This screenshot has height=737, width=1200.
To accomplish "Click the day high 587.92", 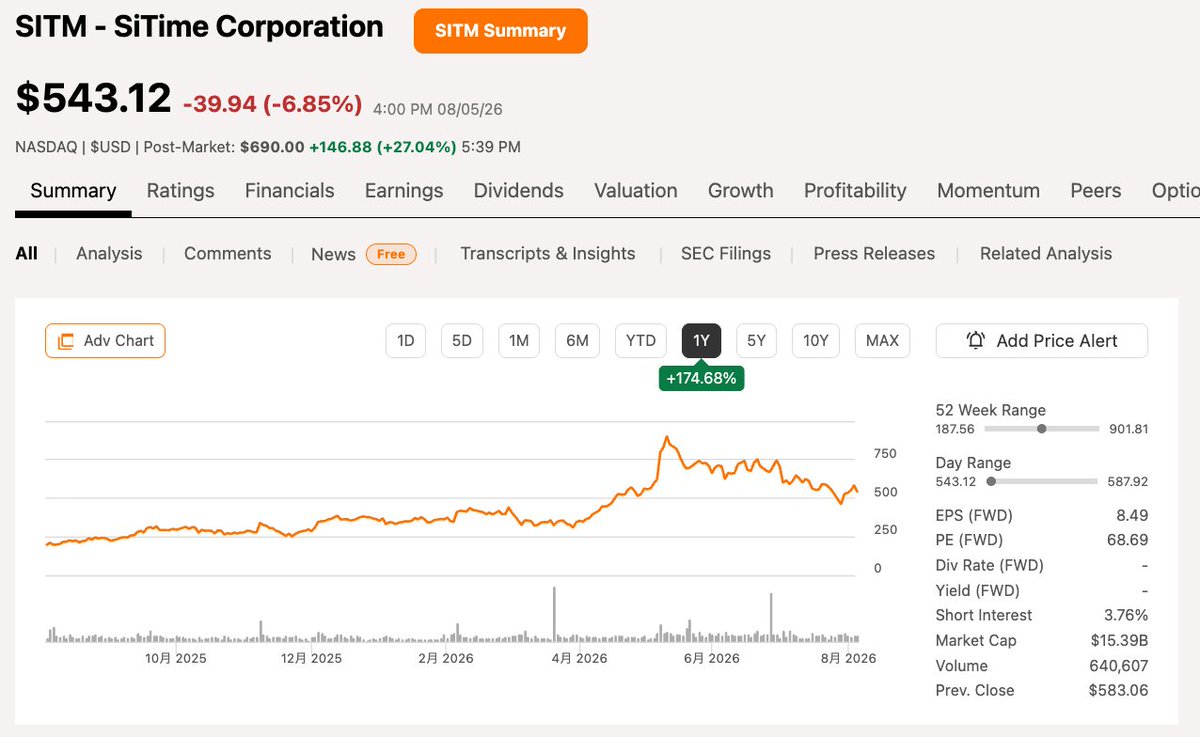I will pos(1128,482).
